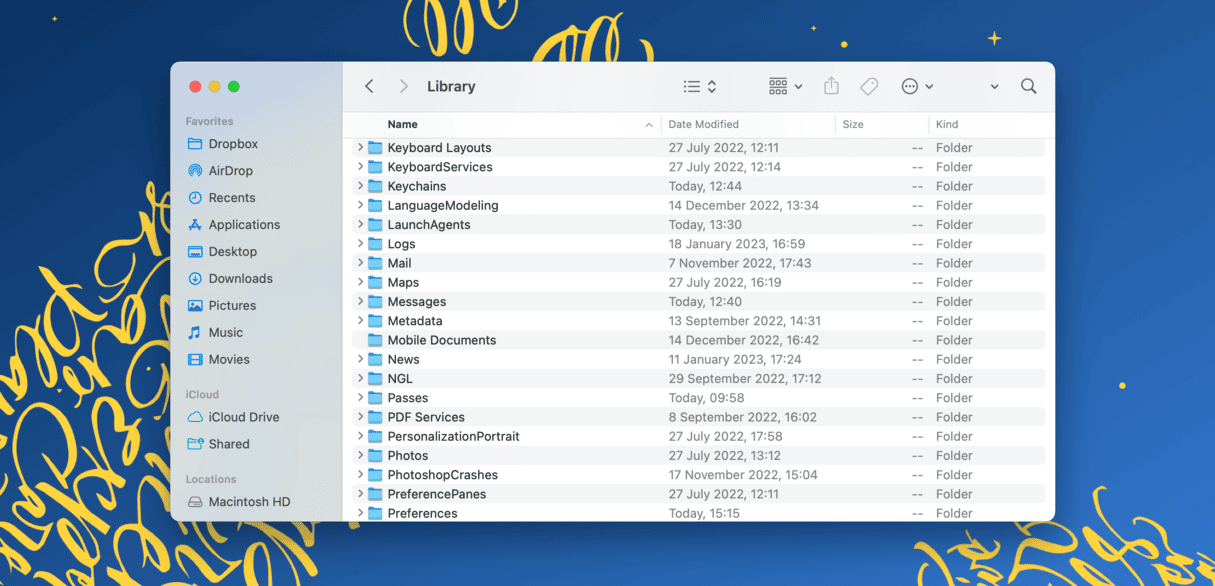Select the Messages folder icon
The height and width of the screenshot is (586, 1215).
[375, 302]
